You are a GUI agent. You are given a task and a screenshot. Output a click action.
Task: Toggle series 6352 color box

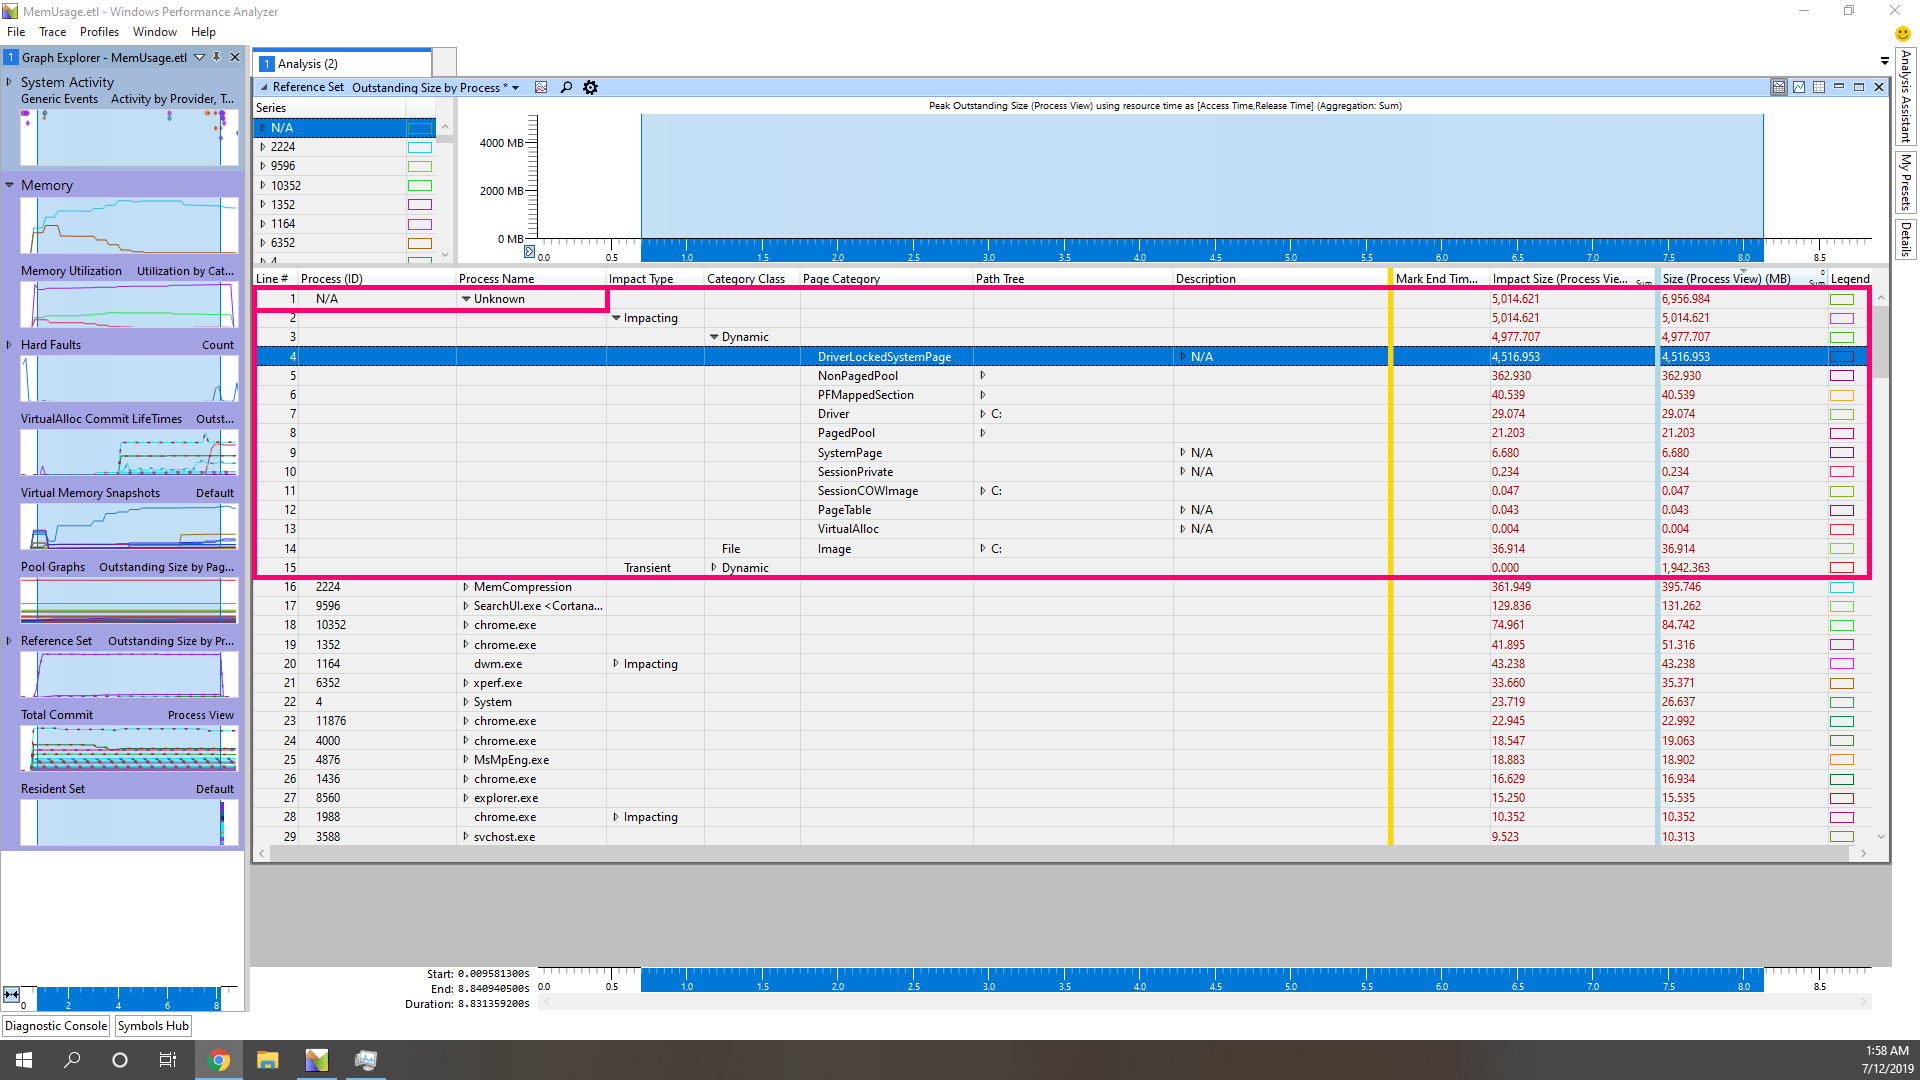[420, 243]
